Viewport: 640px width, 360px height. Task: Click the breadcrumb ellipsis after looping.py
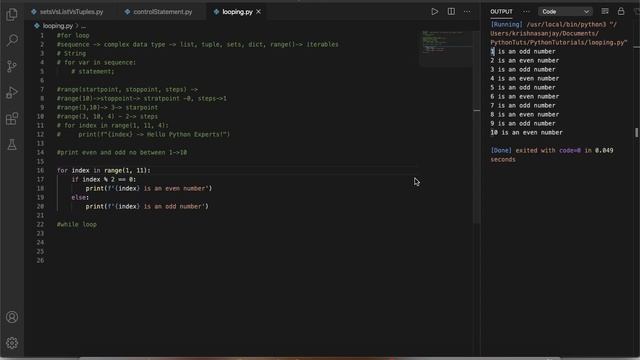tap(83, 26)
